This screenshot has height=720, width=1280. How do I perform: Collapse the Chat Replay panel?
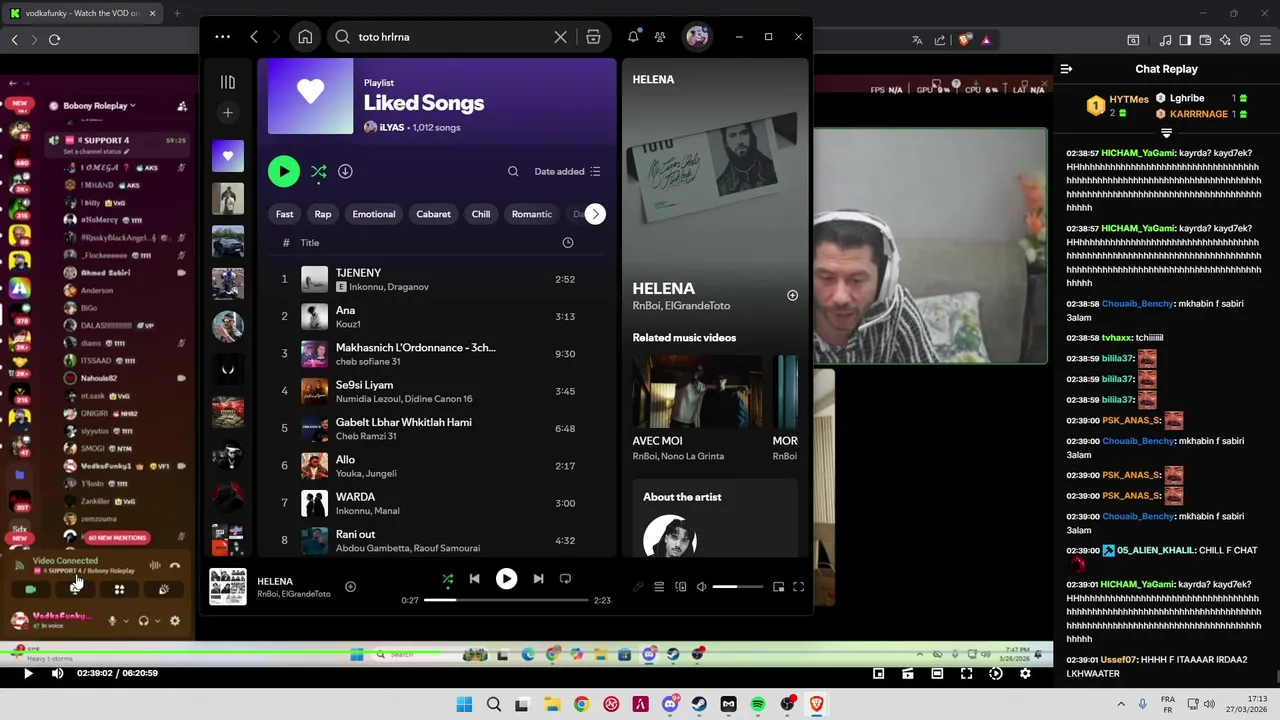tap(1066, 69)
